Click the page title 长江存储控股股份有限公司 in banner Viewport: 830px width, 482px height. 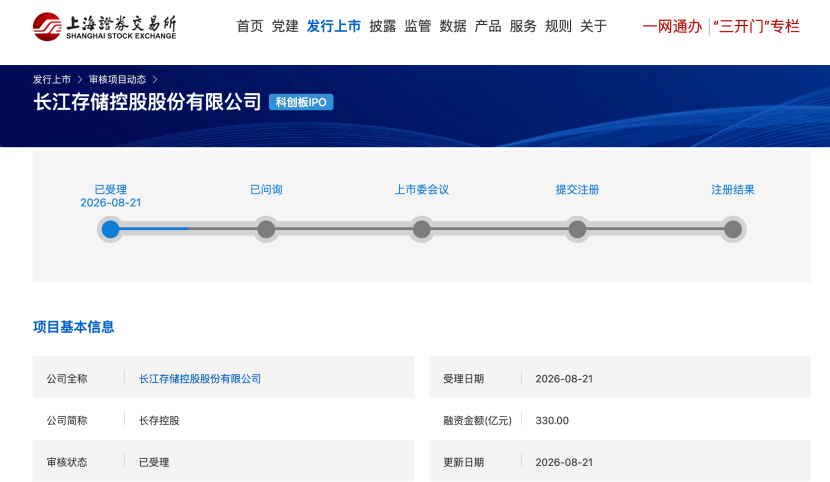(x=147, y=102)
